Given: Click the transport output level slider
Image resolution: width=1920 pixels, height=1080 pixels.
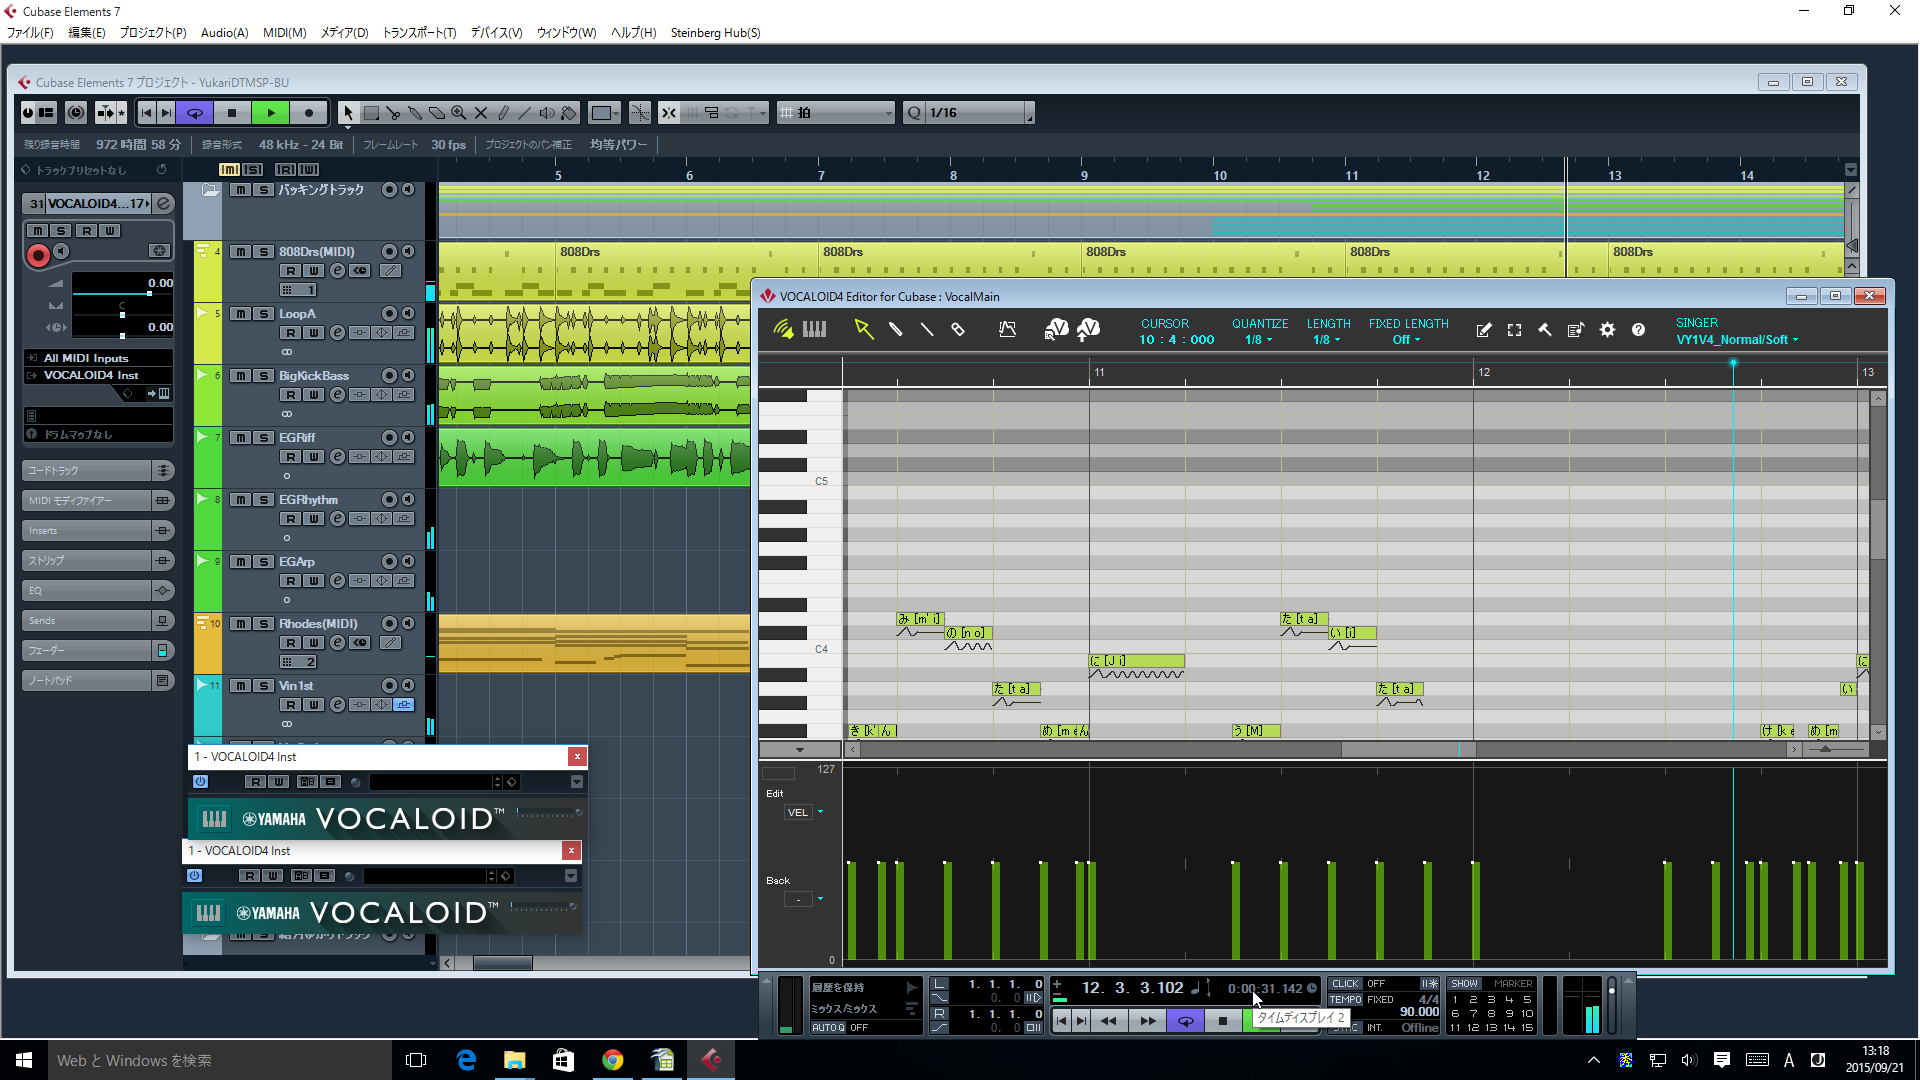Looking at the screenshot, I should (1611, 1007).
